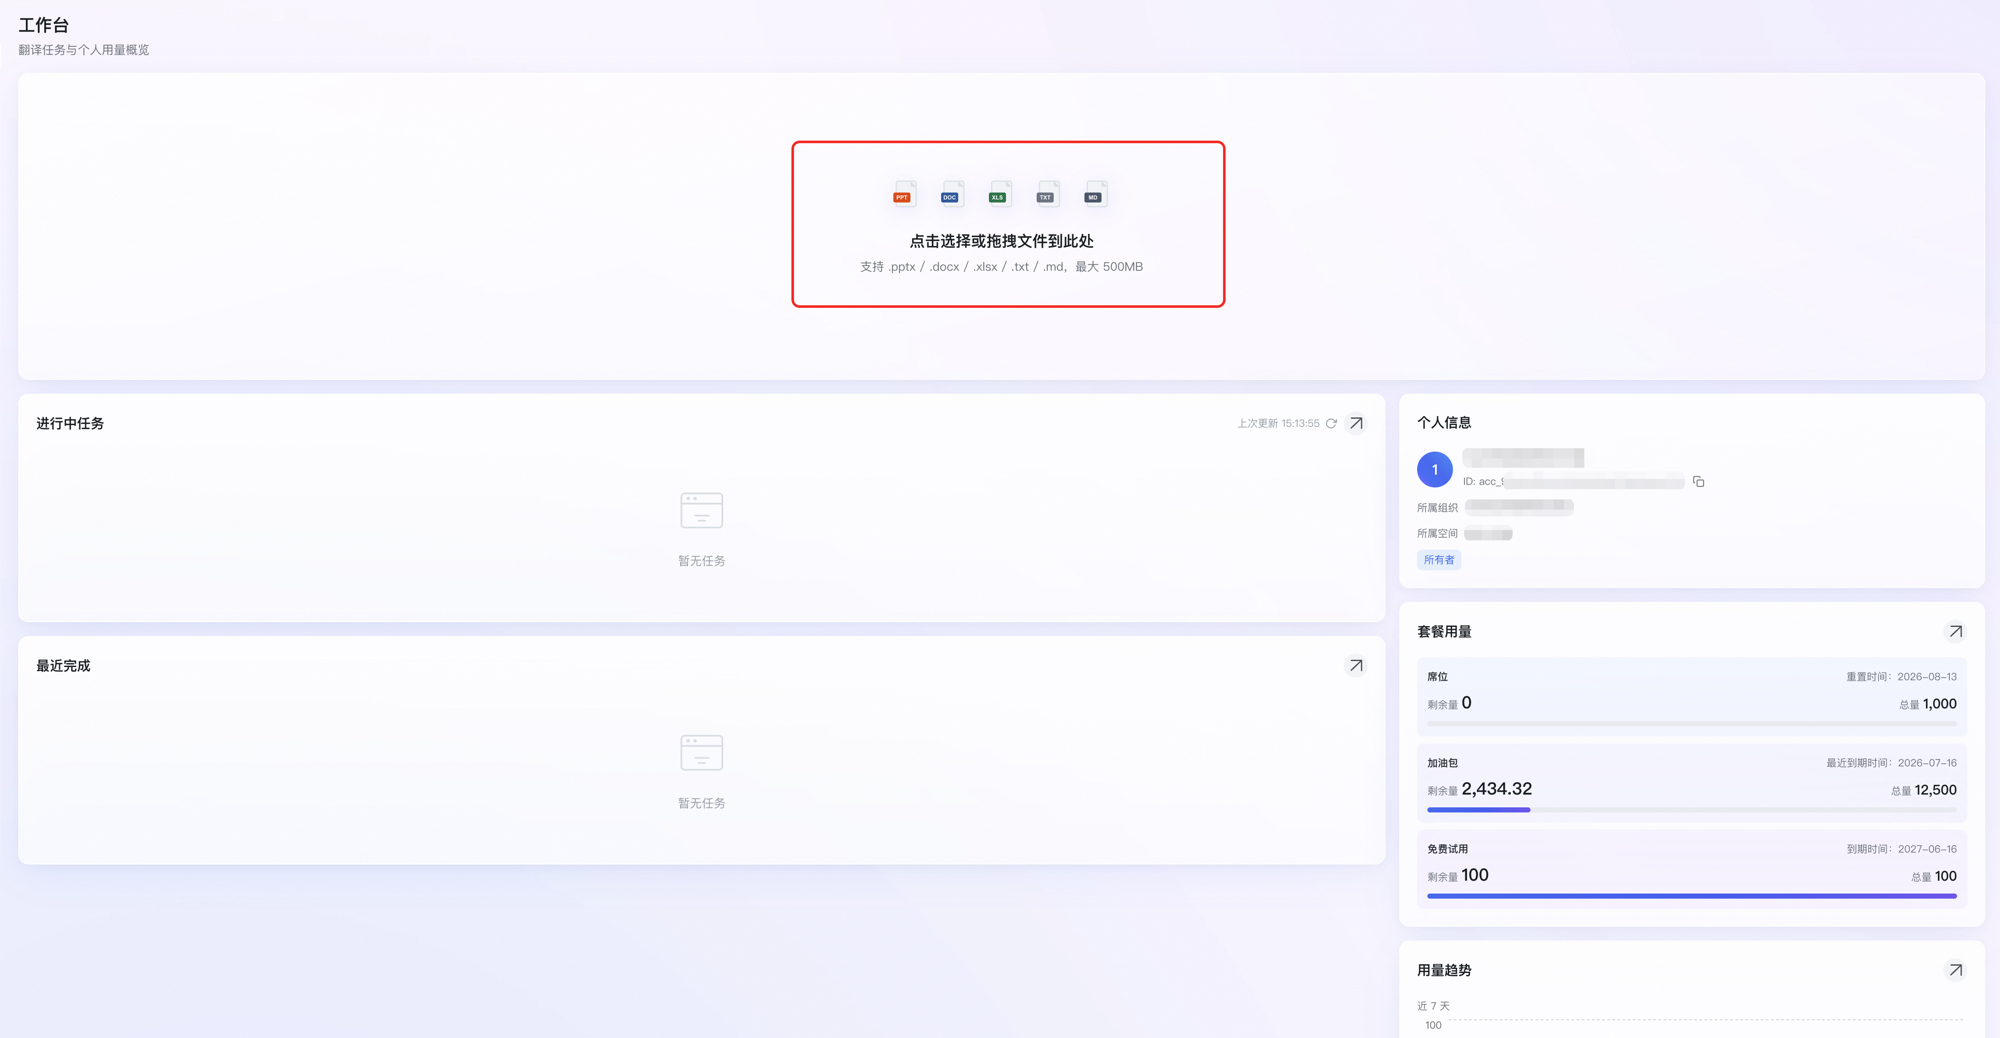Click the MD file type icon
Screen dimensions: 2000x1038
1095,193
